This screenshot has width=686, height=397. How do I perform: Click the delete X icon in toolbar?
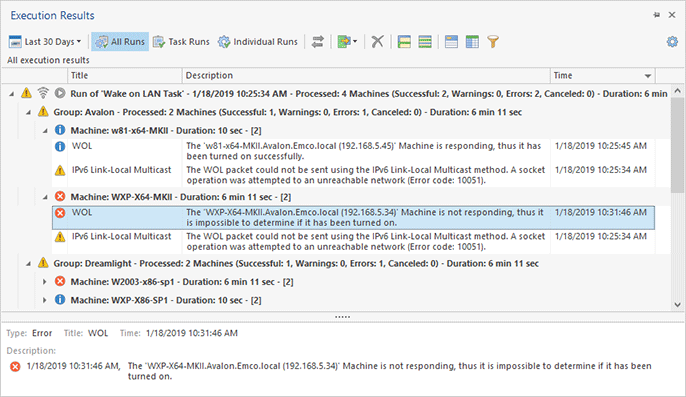377,42
